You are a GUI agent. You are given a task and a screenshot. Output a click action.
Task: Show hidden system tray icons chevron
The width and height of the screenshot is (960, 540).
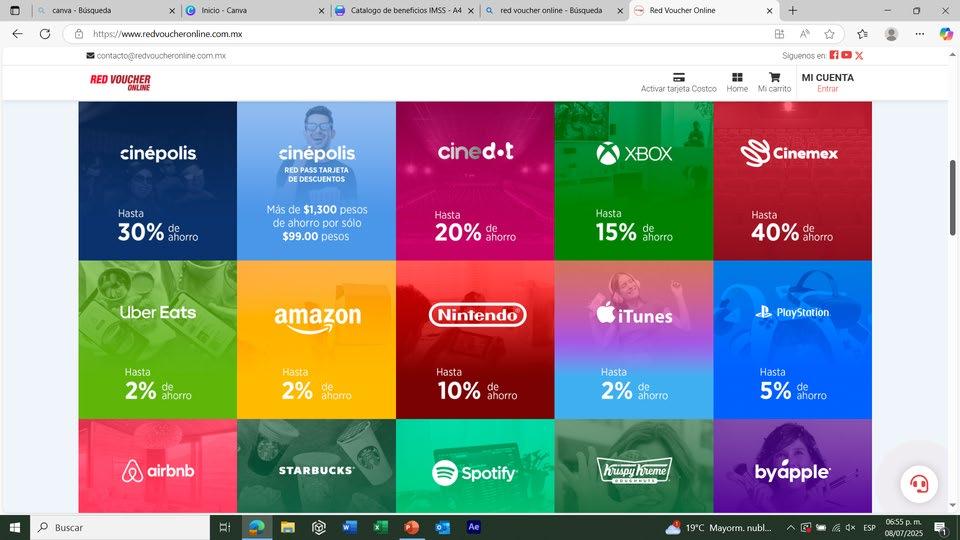click(790, 527)
